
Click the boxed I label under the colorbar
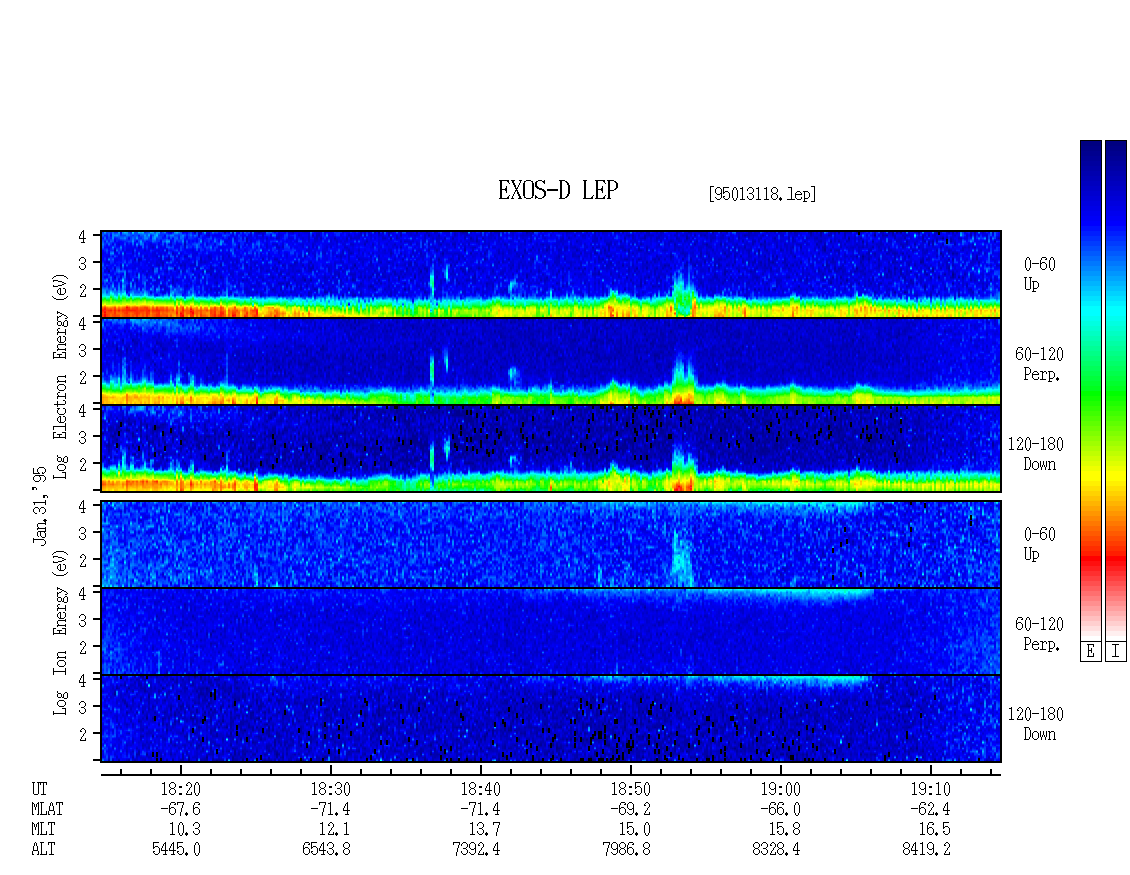tap(1116, 652)
